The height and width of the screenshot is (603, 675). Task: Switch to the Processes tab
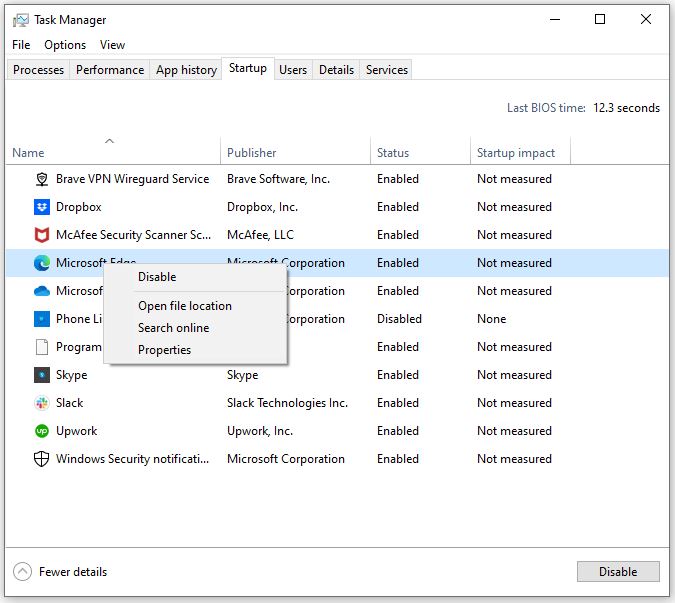point(38,70)
